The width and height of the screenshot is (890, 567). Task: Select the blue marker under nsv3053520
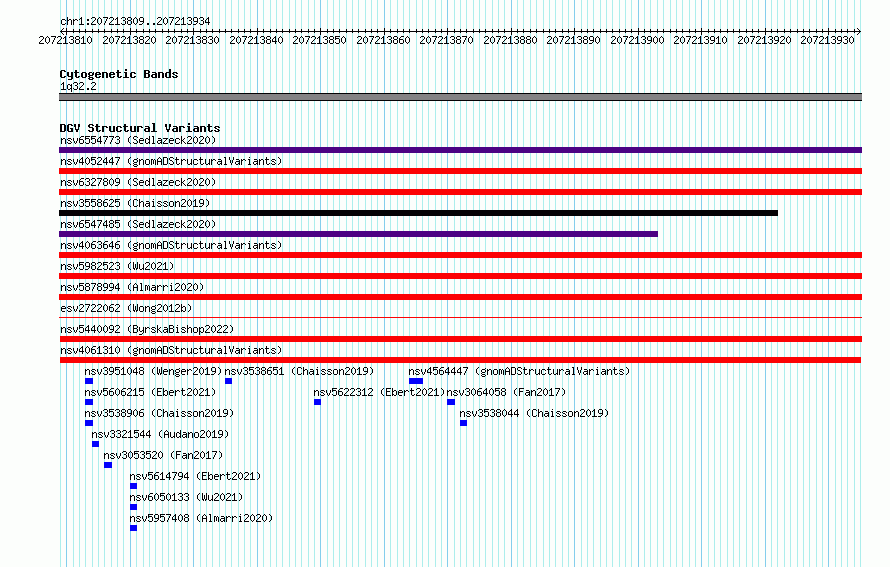click(108, 465)
